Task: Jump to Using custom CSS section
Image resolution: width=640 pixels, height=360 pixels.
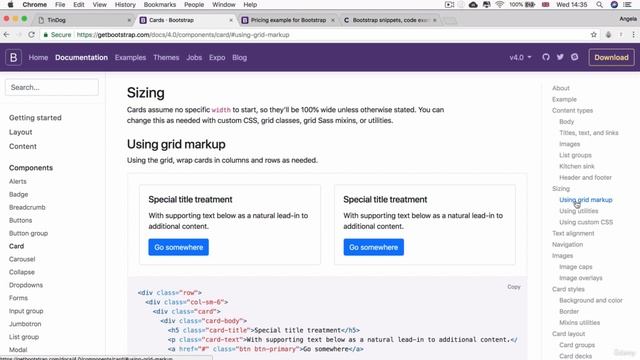Action: click(586, 222)
